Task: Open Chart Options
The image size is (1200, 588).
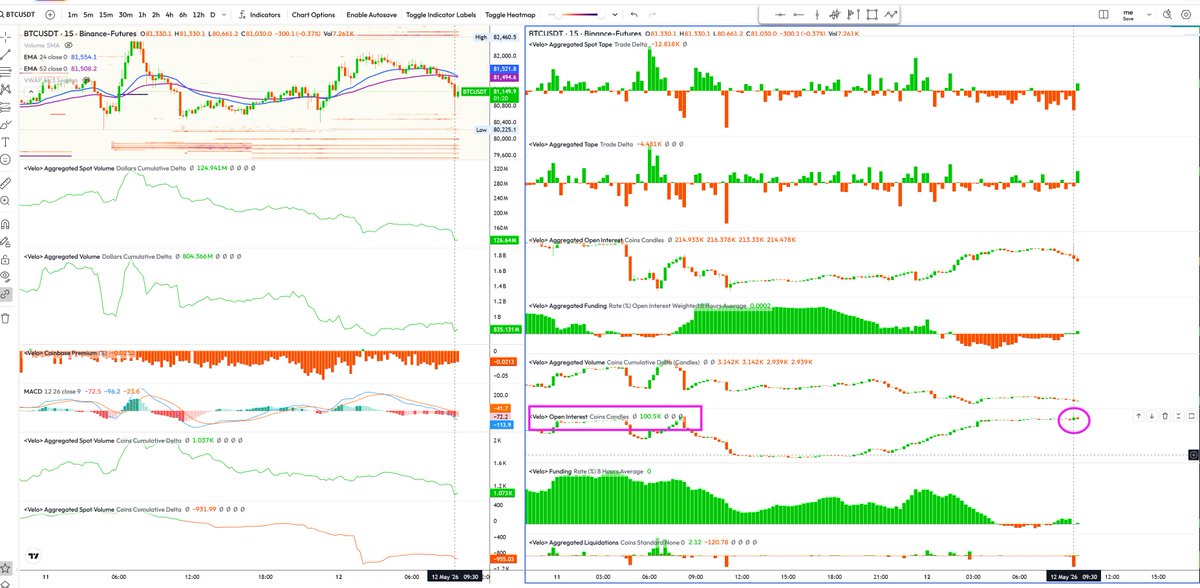Action: pyautogui.click(x=313, y=15)
